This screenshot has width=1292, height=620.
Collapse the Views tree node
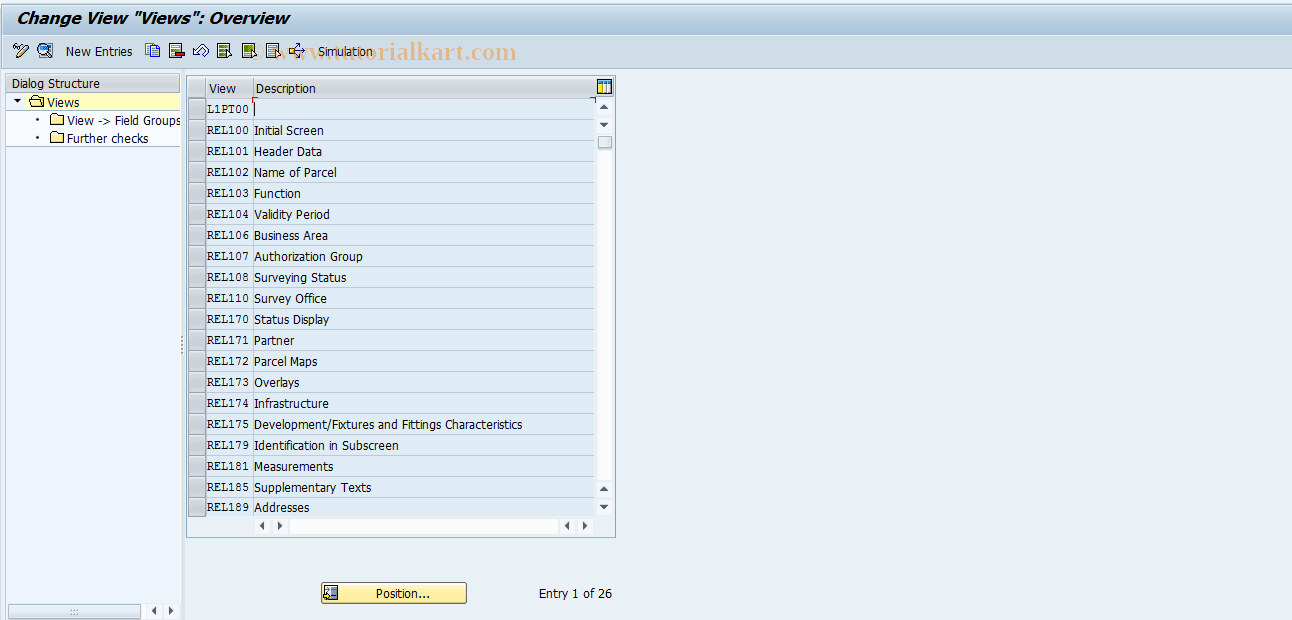tap(18, 102)
